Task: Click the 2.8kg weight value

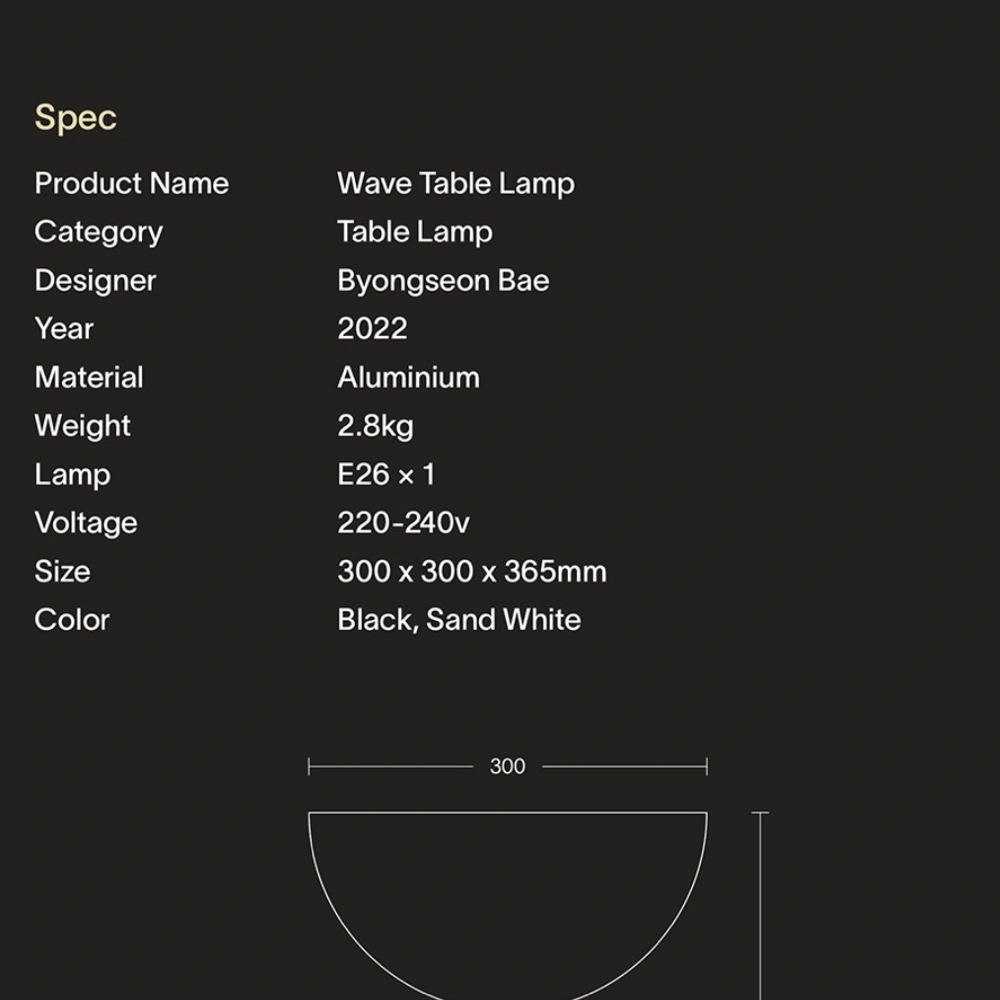Action: (375, 426)
